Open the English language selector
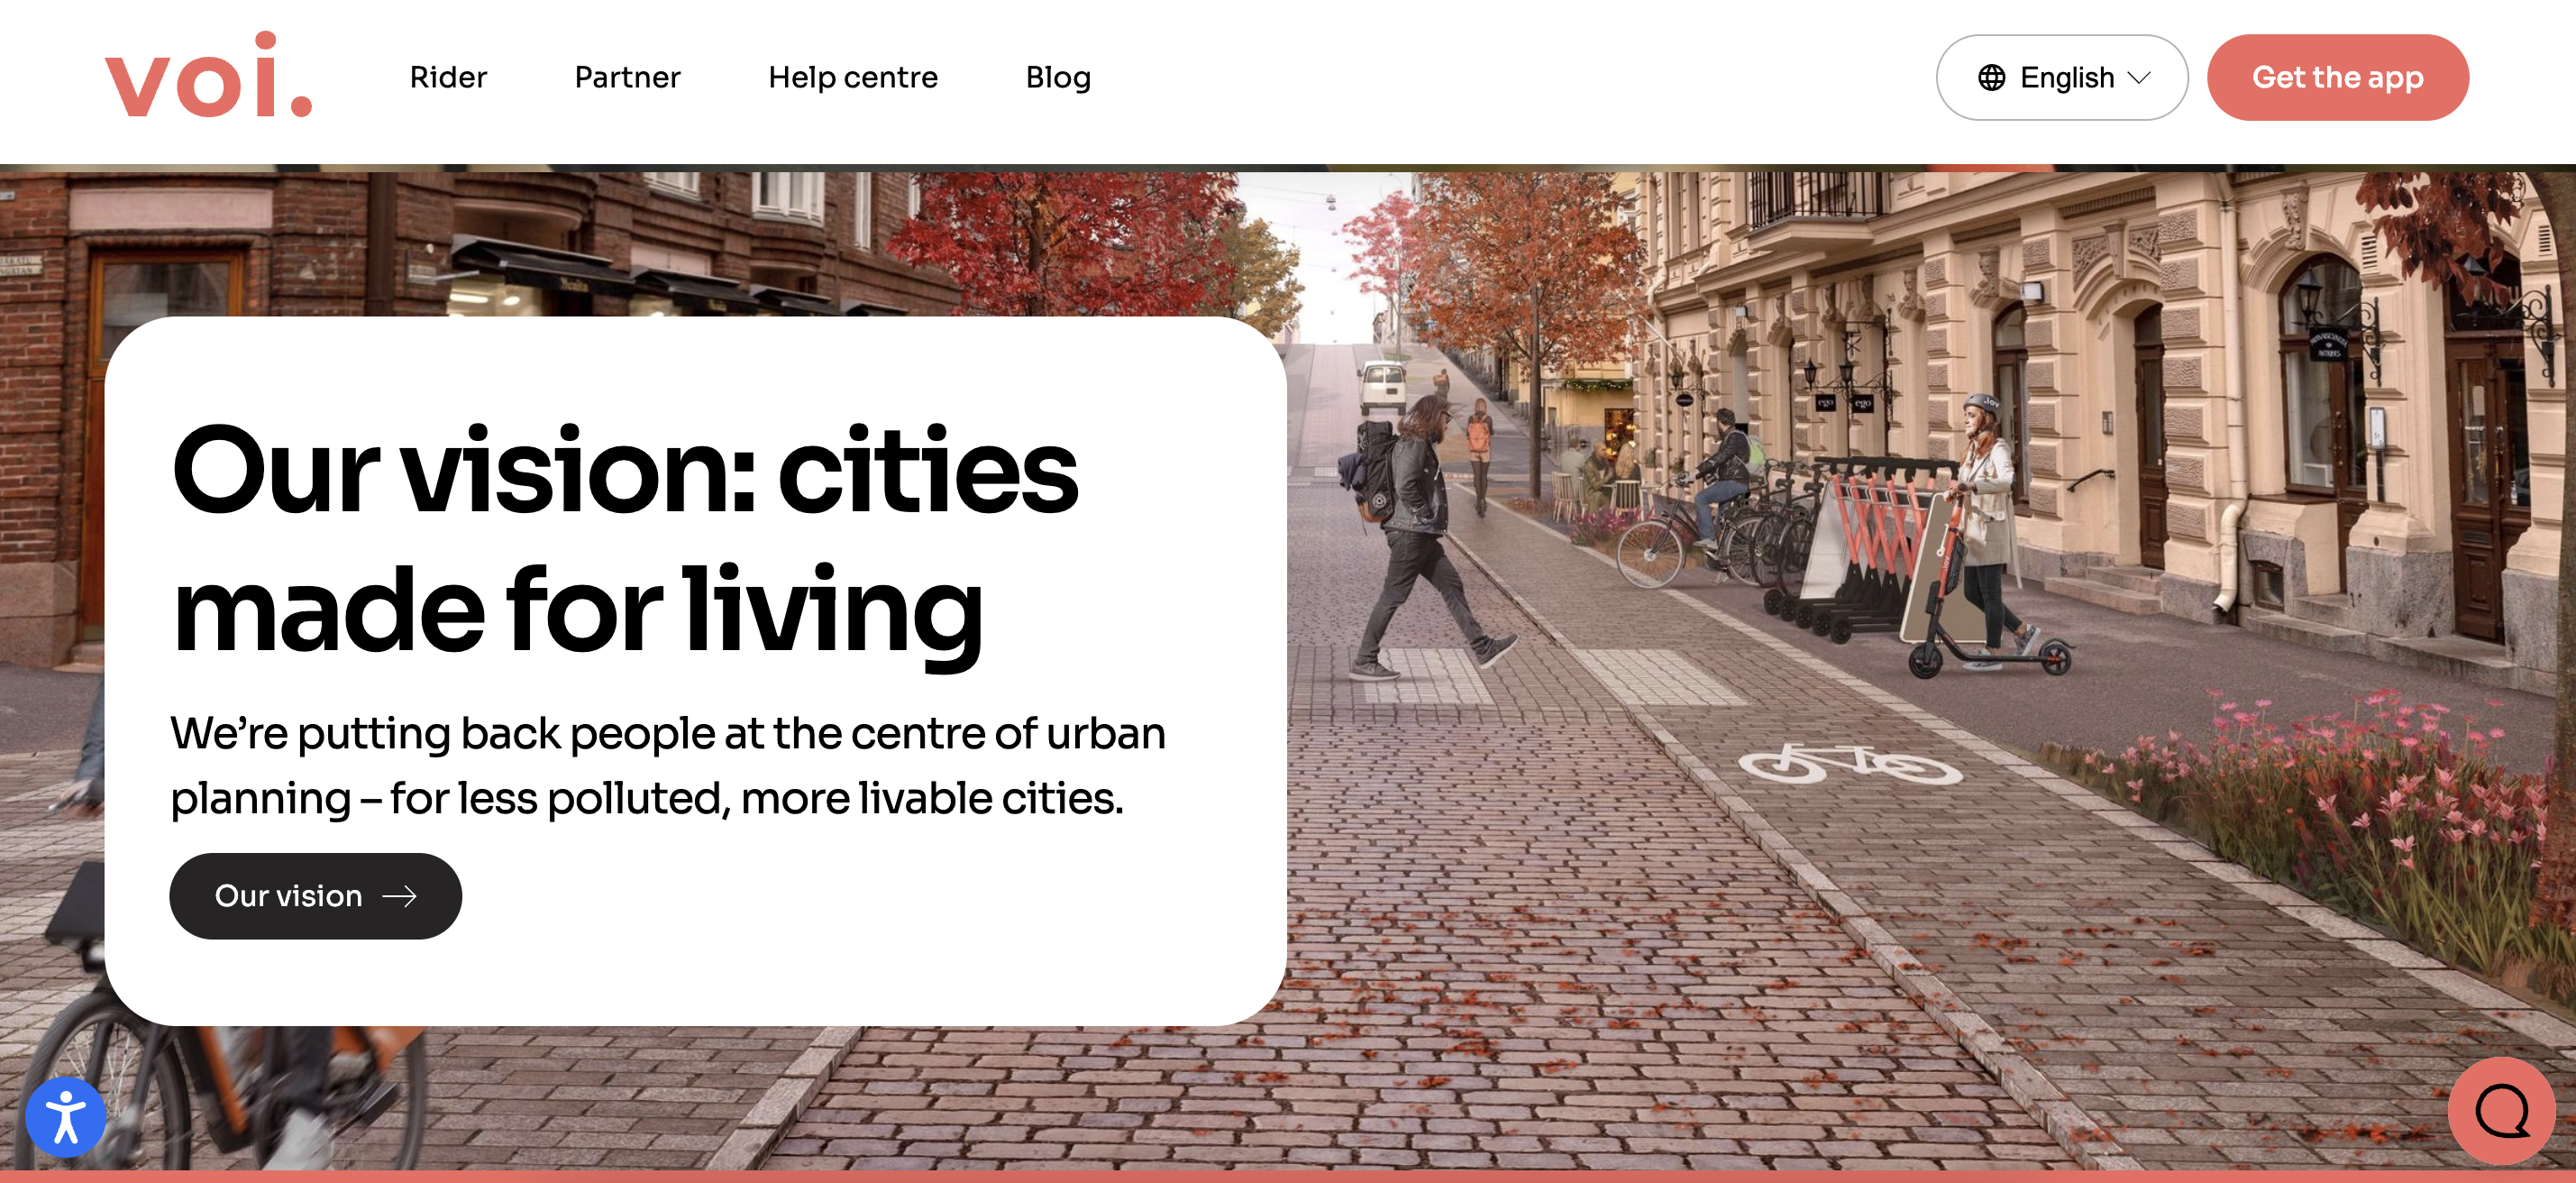Screen dimensions: 2576x1183 click(x=2061, y=78)
